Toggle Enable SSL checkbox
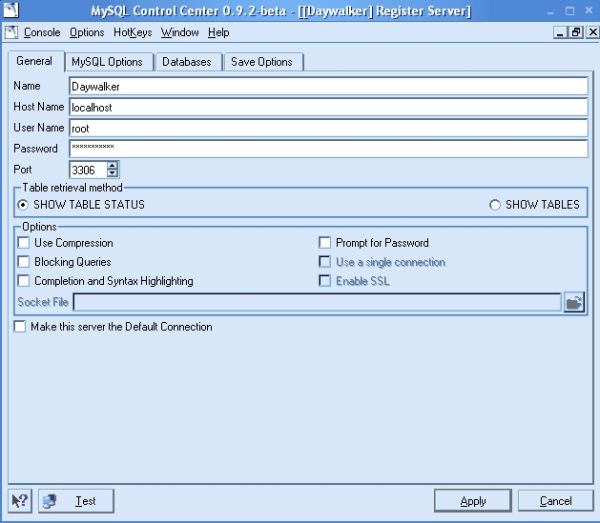Image resolution: width=600 pixels, height=523 pixels. 325,281
